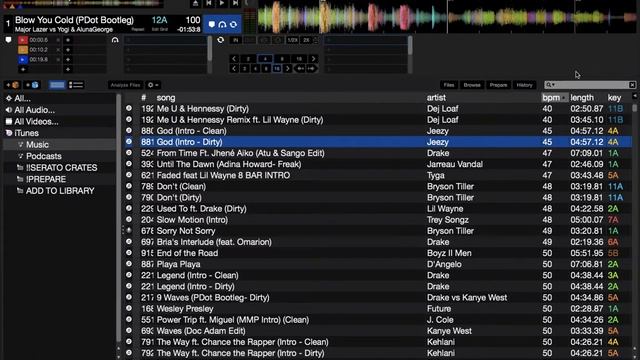Click the headphone icon above the saved loops list
Viewport: 640px width, 360px height.
pyautogui.click(x=115, y=40)
